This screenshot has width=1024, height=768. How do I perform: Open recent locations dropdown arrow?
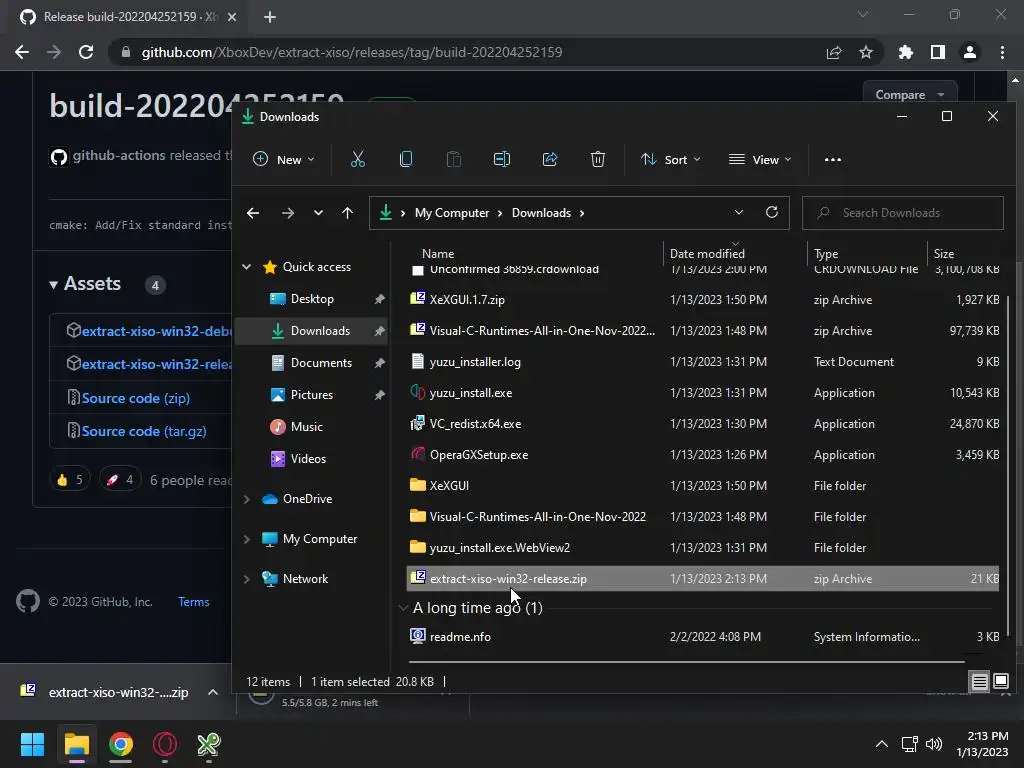click(318, 213)
